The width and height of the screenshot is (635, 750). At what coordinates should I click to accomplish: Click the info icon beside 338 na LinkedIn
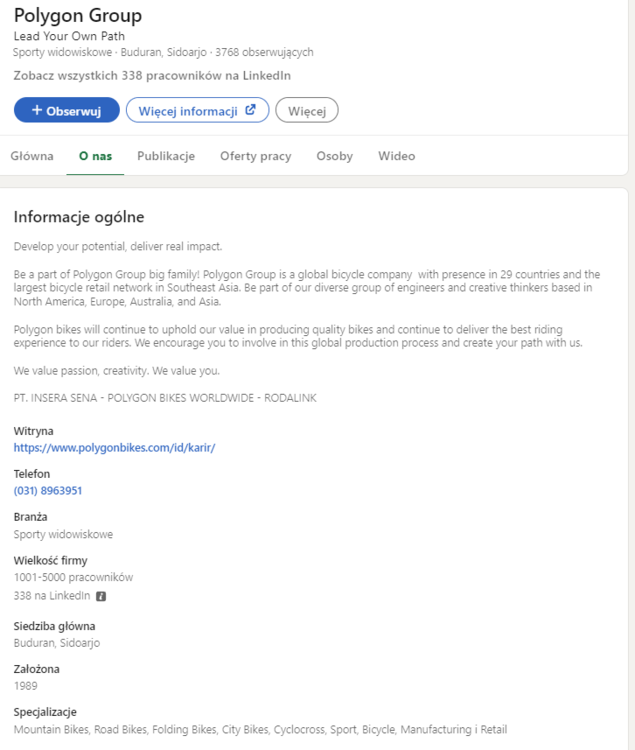101,596
